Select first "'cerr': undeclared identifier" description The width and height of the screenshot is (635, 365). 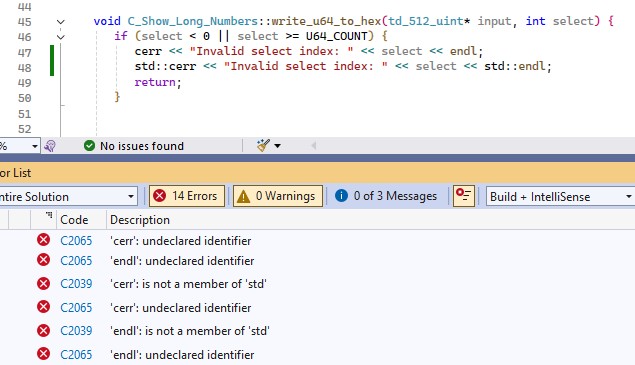tap(181, 241)
